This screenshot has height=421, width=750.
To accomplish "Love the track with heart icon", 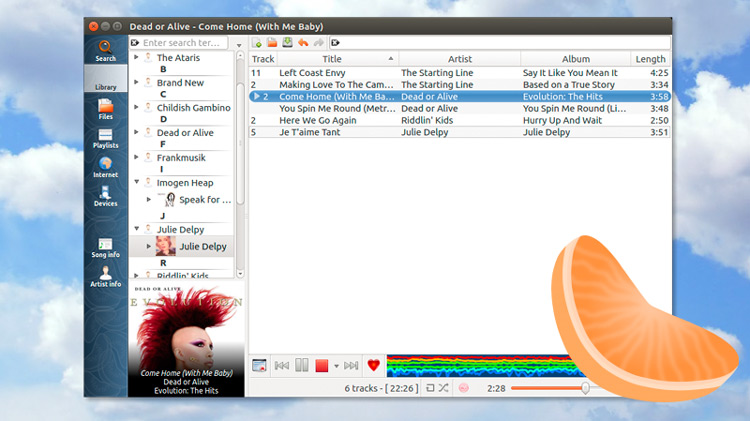I will (x=374, y=366).
